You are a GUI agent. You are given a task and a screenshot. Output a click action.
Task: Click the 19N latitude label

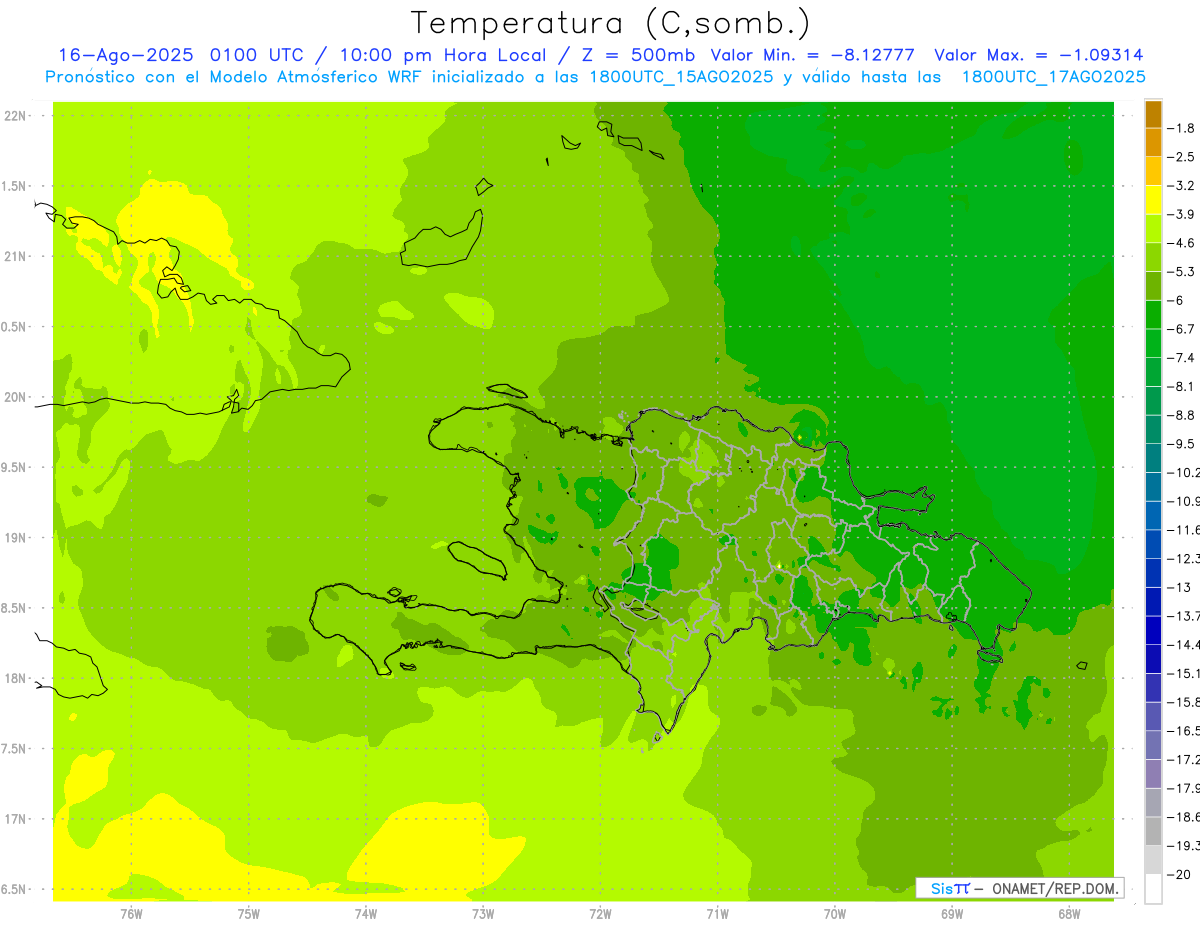point(15,538)
